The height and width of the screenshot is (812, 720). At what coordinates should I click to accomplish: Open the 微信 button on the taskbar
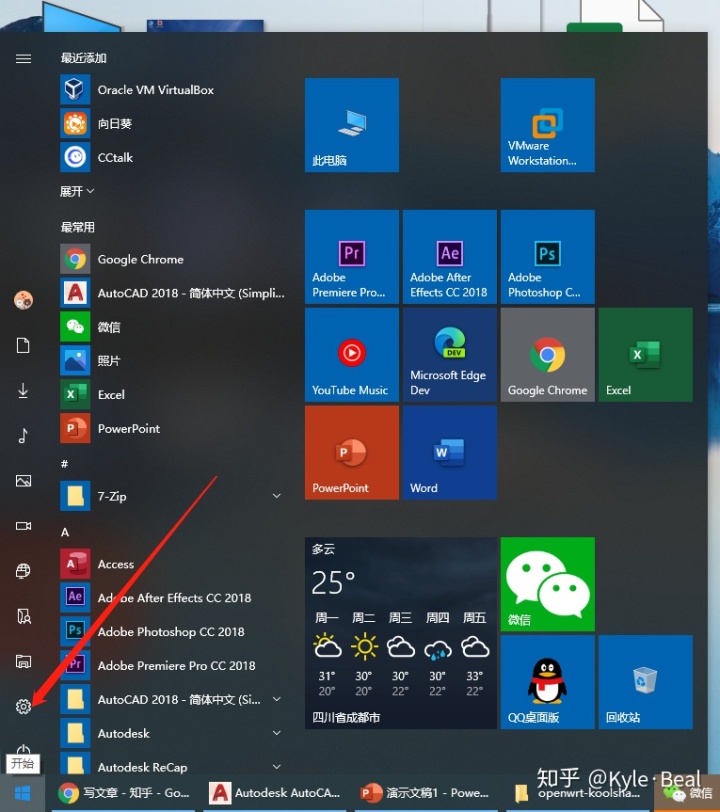tap(687, 793)
